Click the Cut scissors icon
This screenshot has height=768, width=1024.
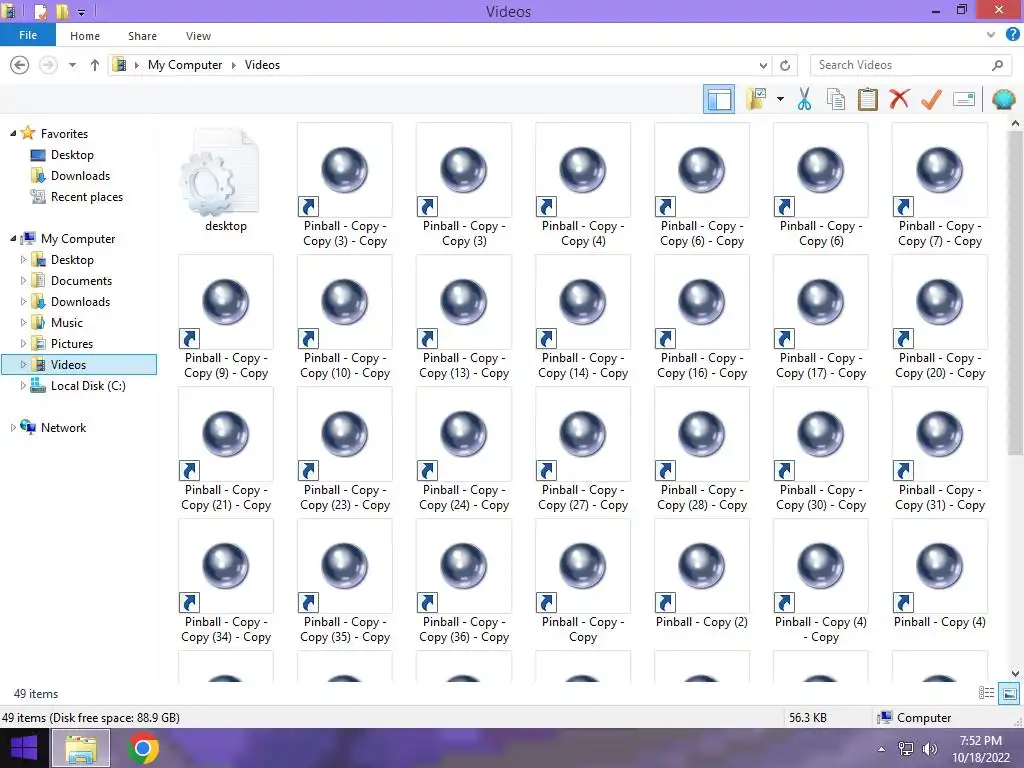pos(805,99)
